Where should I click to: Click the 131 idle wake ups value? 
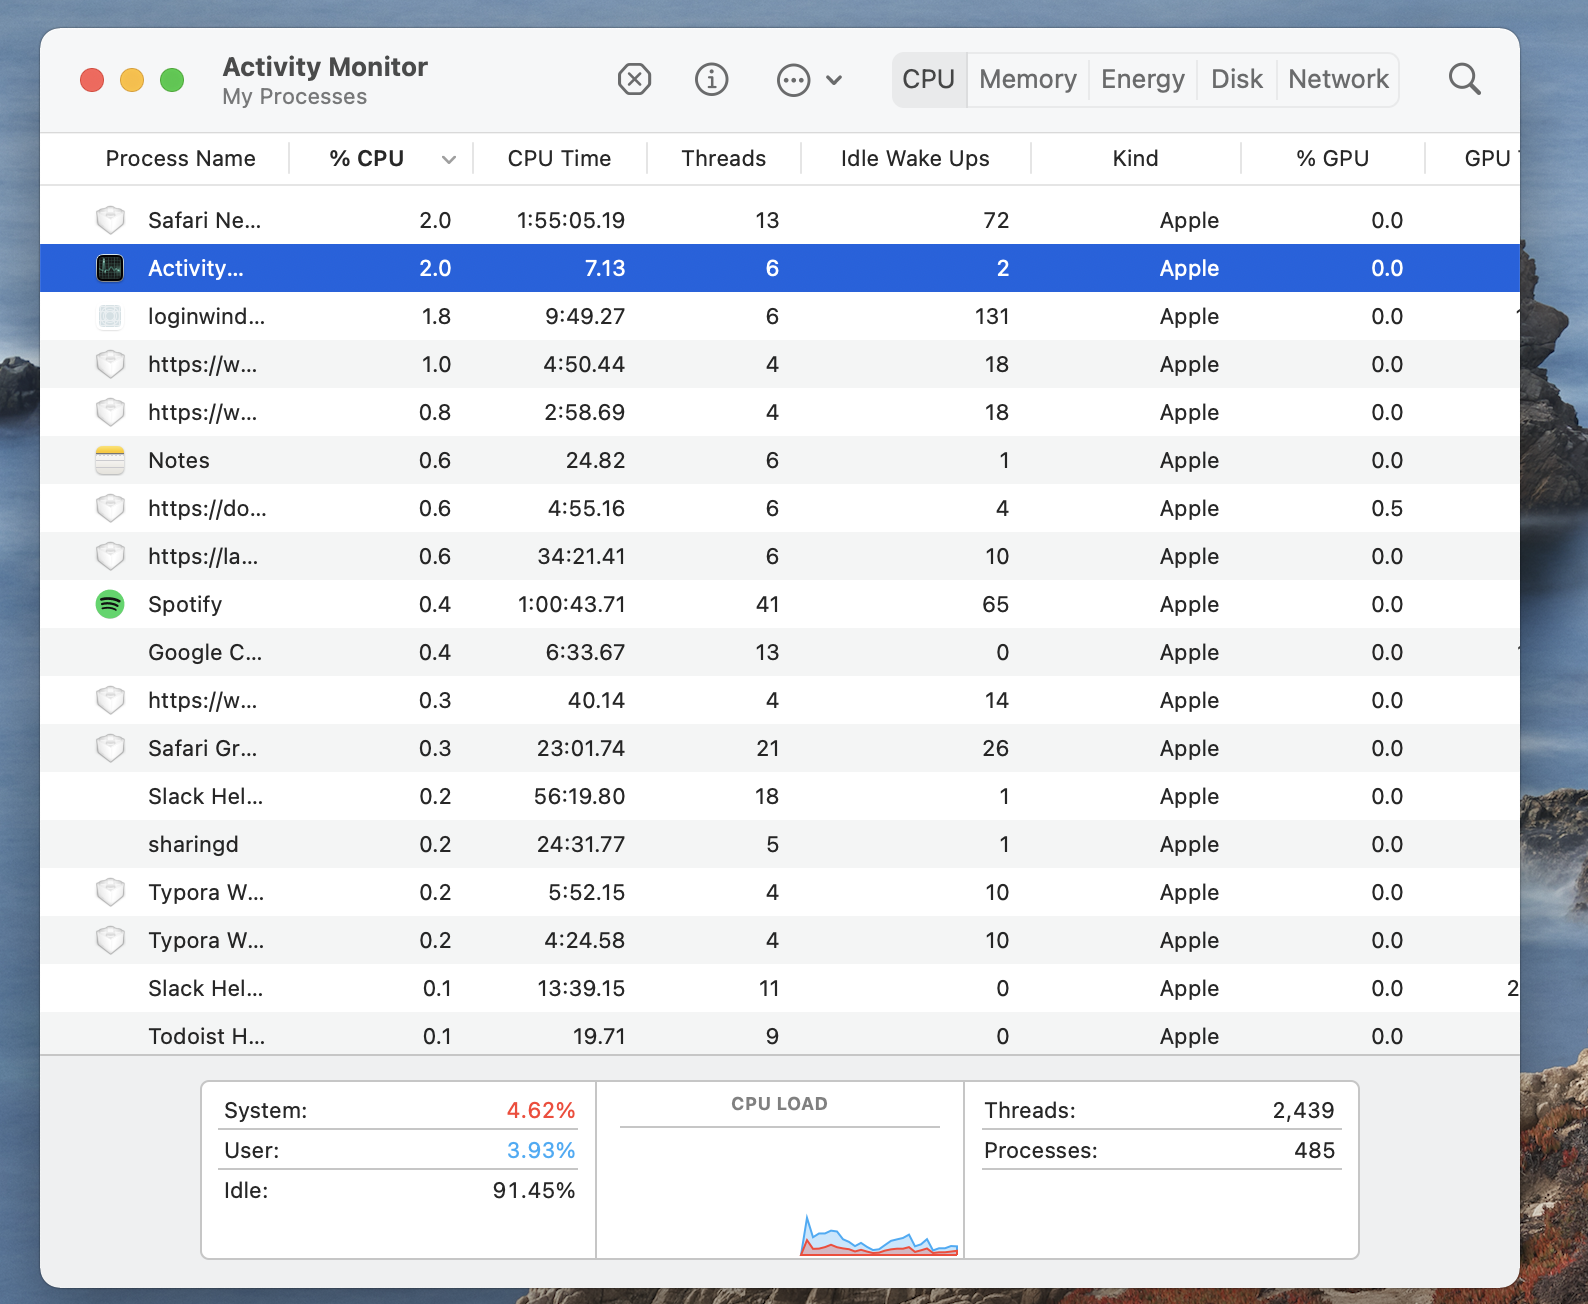click(992, 316)
